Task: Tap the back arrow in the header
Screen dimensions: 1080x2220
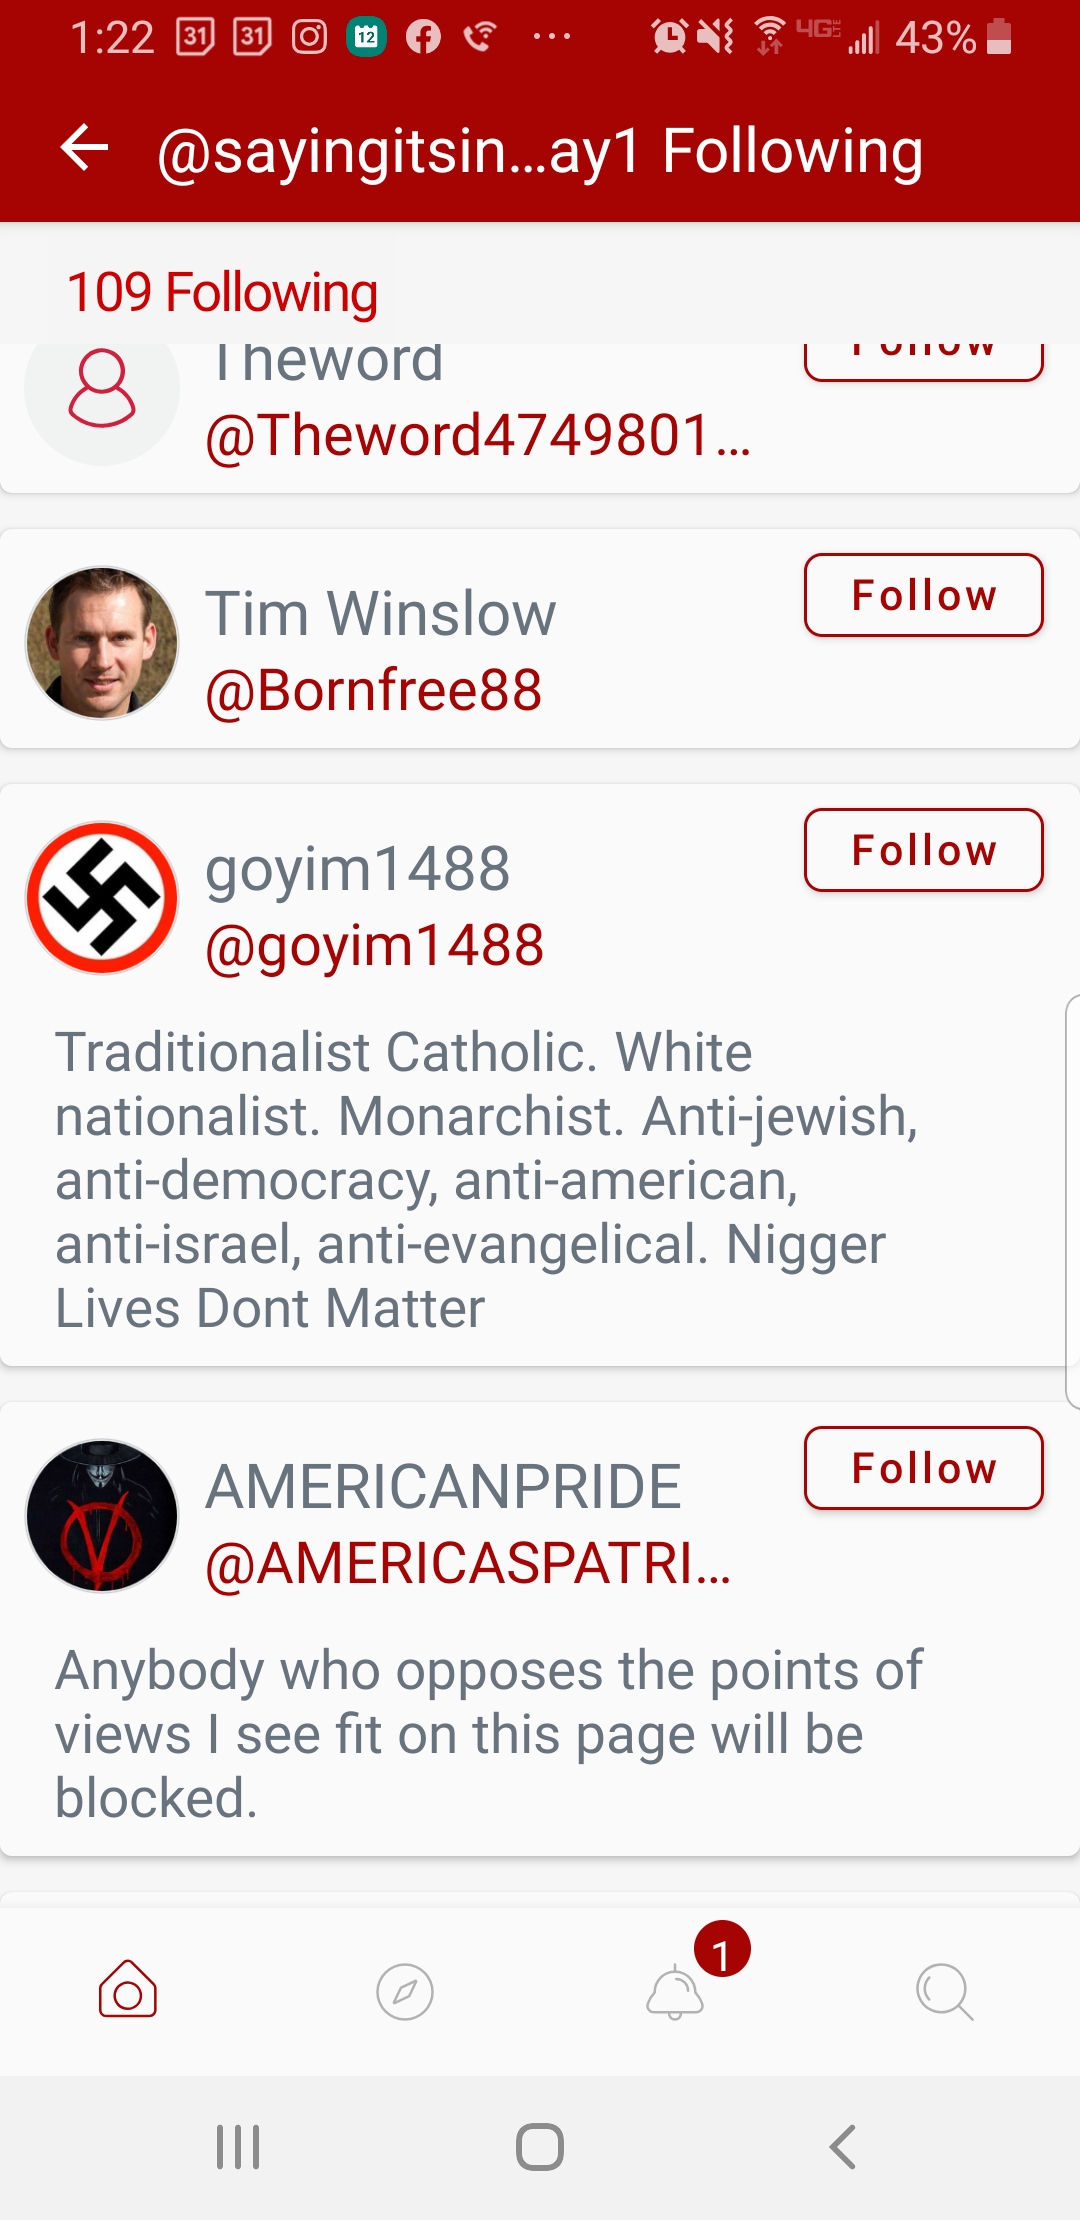Action: tap(85, 150)
